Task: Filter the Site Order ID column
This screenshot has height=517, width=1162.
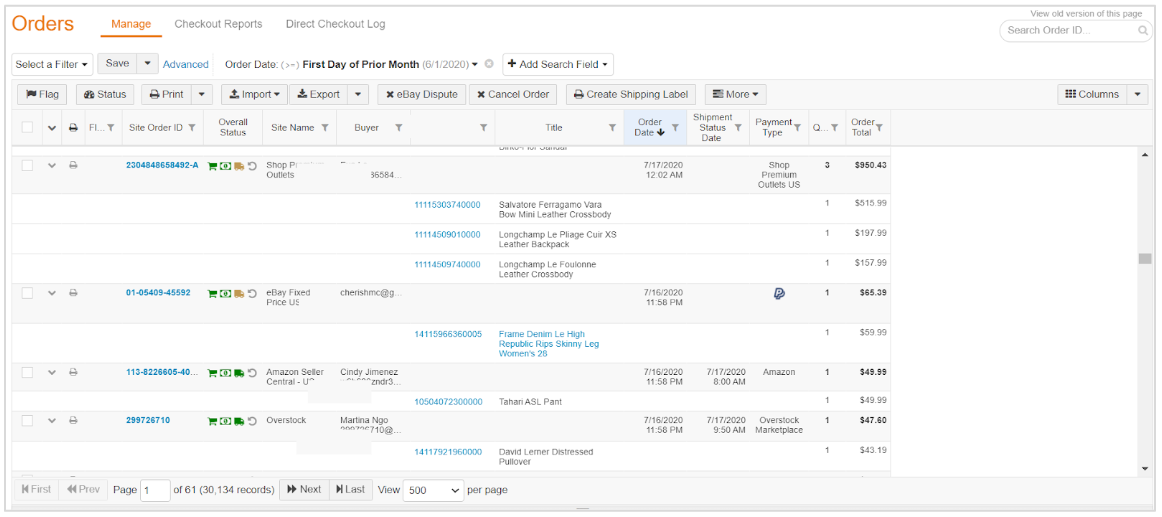Action: point(191,127)
